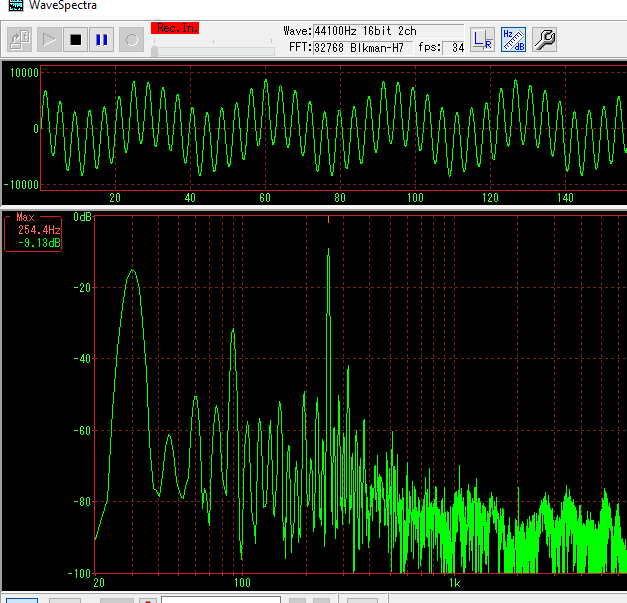Click the red peak marker above spectrum
Viewport: 627px width, 603px height.
point(328,220)
